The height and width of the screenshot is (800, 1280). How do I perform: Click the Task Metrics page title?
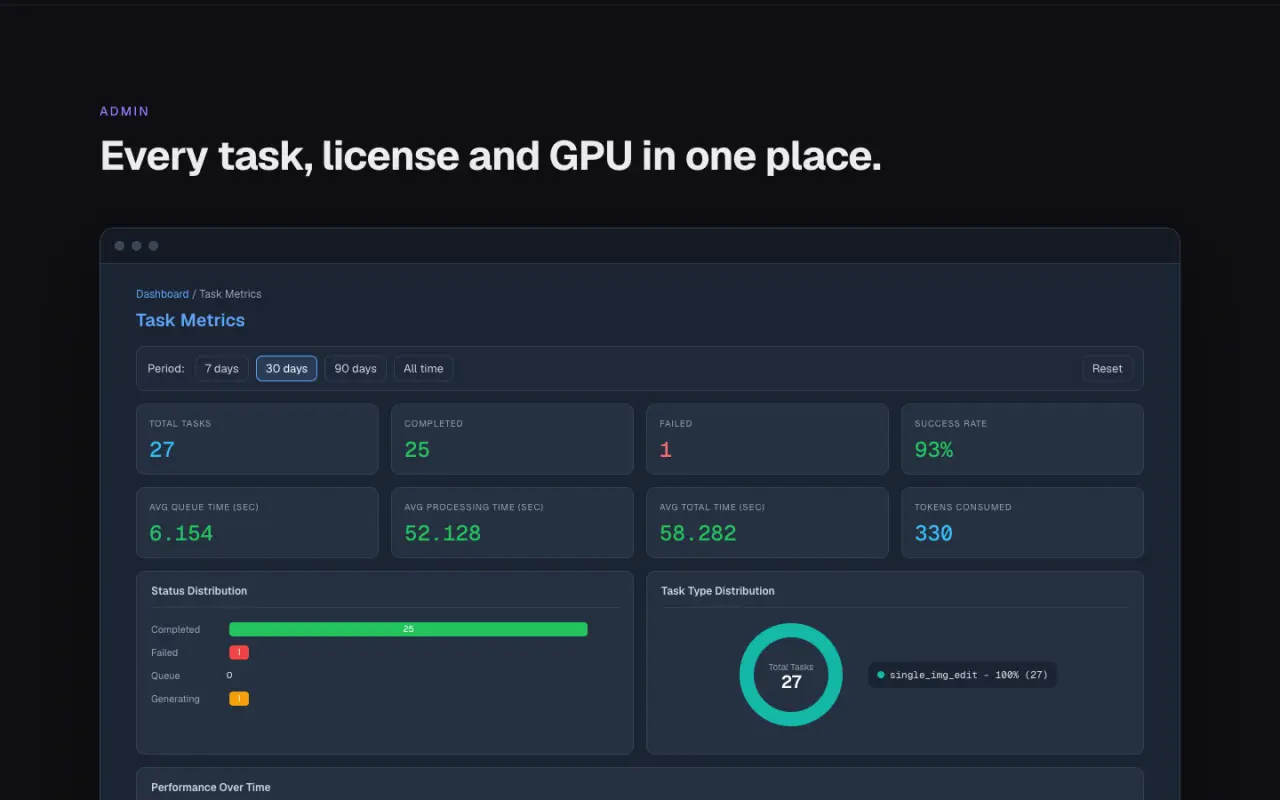coord(190,320)
